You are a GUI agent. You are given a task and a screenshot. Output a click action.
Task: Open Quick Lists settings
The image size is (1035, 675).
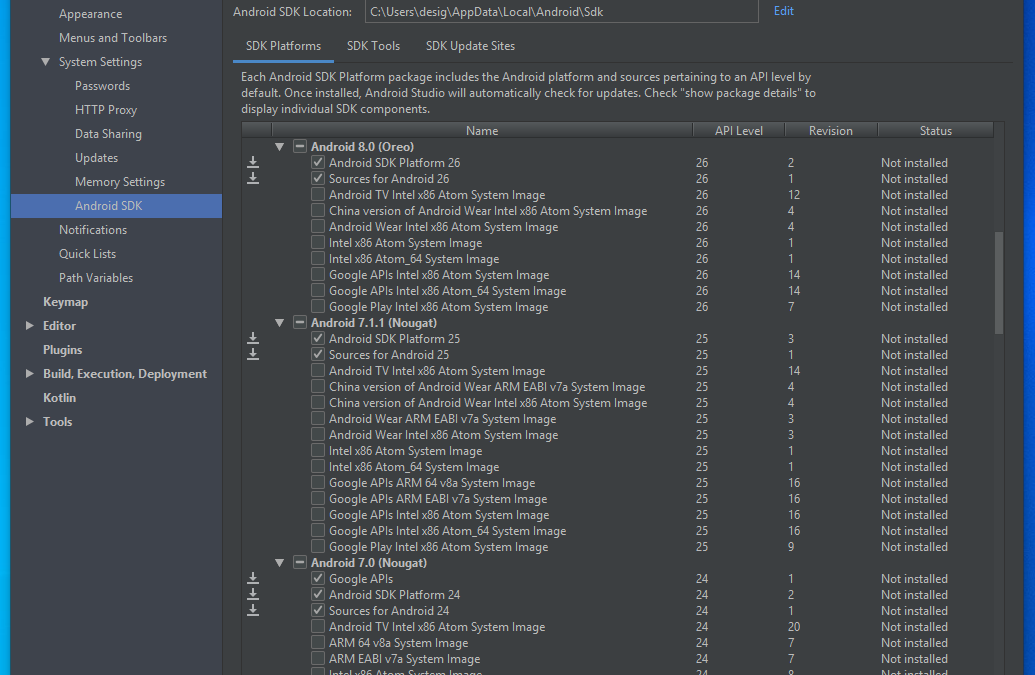87,253
